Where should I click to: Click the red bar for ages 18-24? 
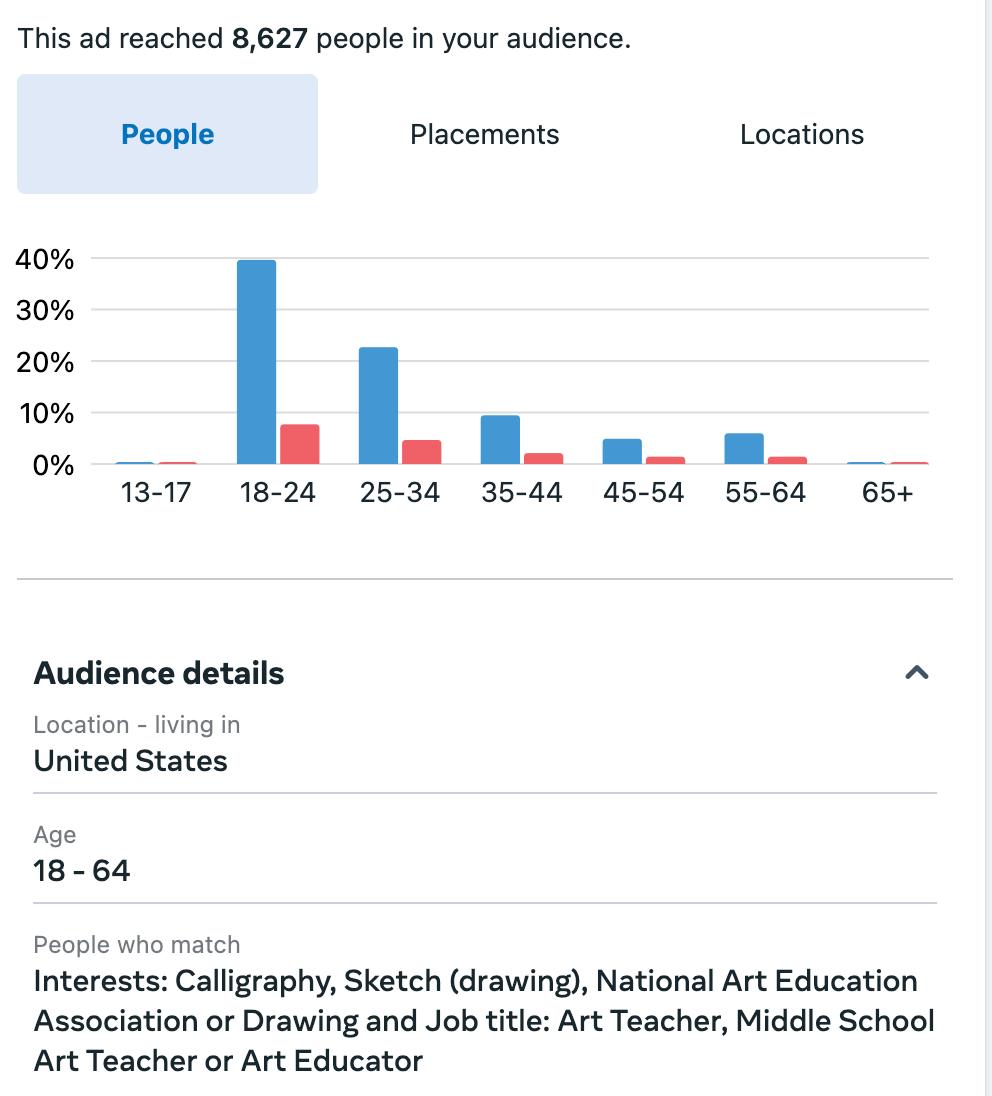[300, 444]
